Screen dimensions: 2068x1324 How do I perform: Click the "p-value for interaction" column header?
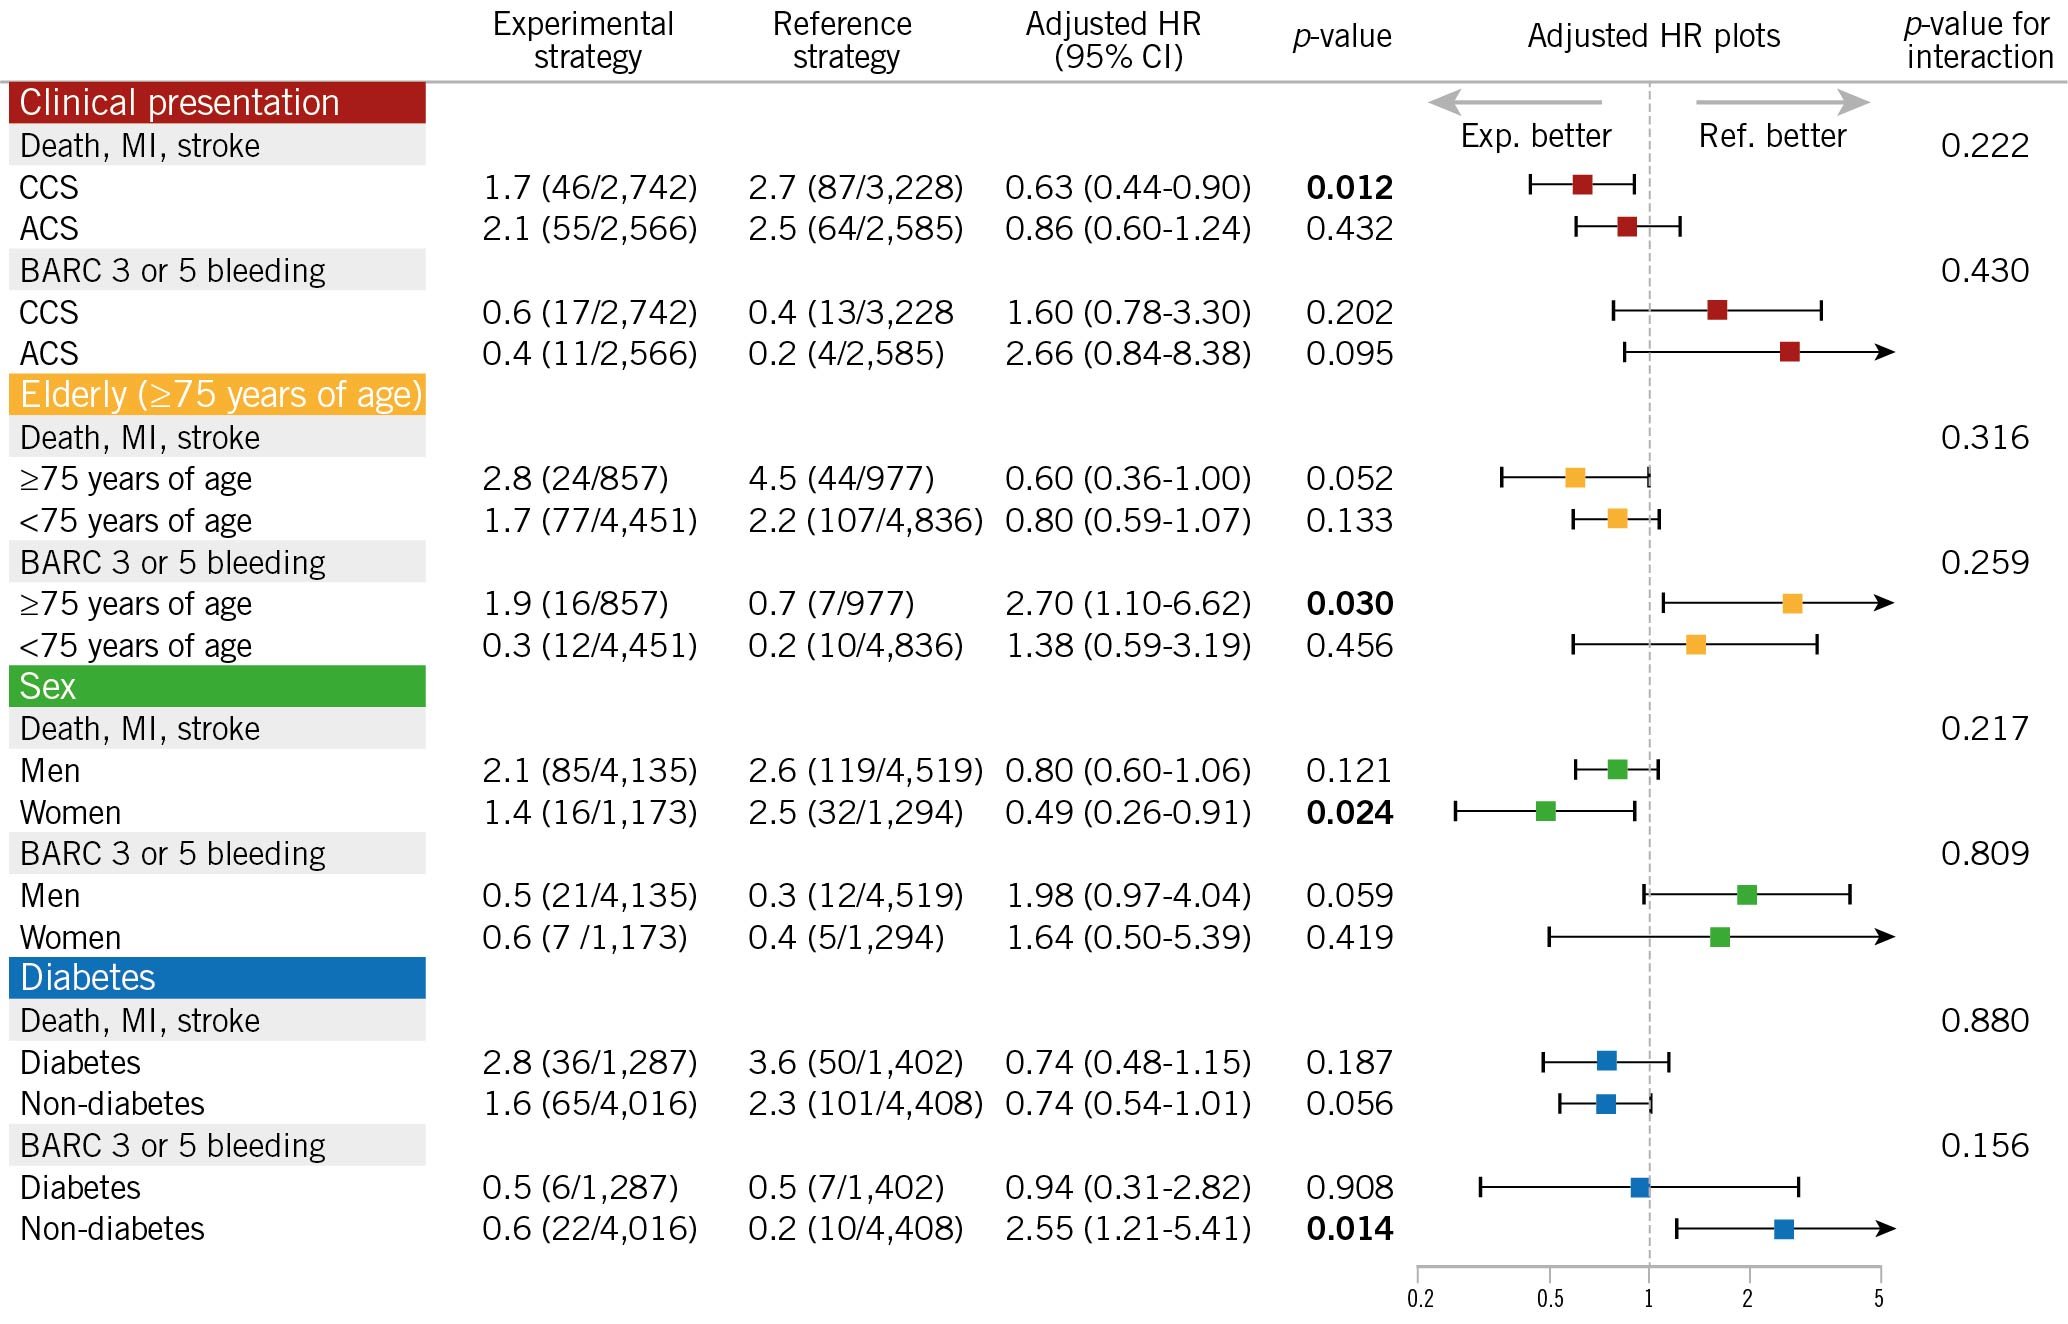1978,40
